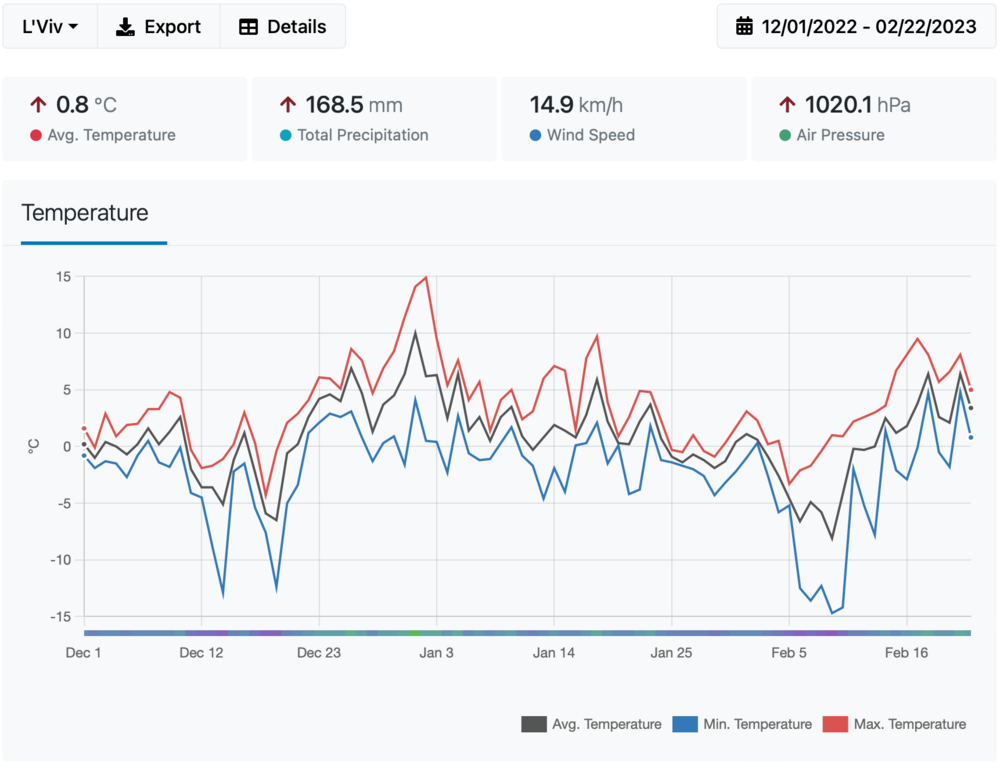Select the Temperature tab
The width and height of the screenshot is (1000, 773).
point(85,213)
